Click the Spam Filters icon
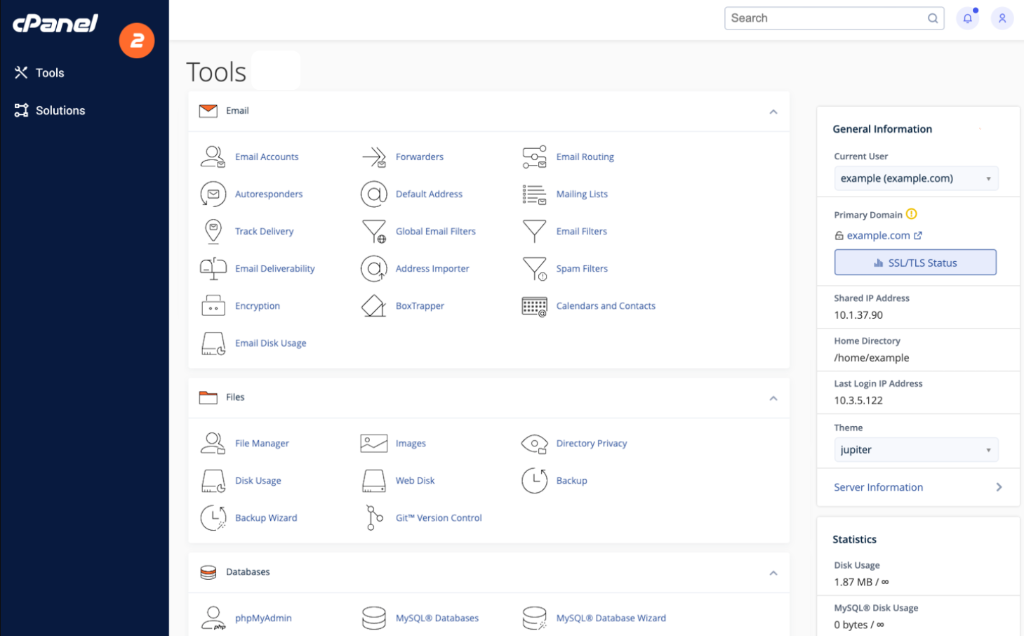 [534, 268]
